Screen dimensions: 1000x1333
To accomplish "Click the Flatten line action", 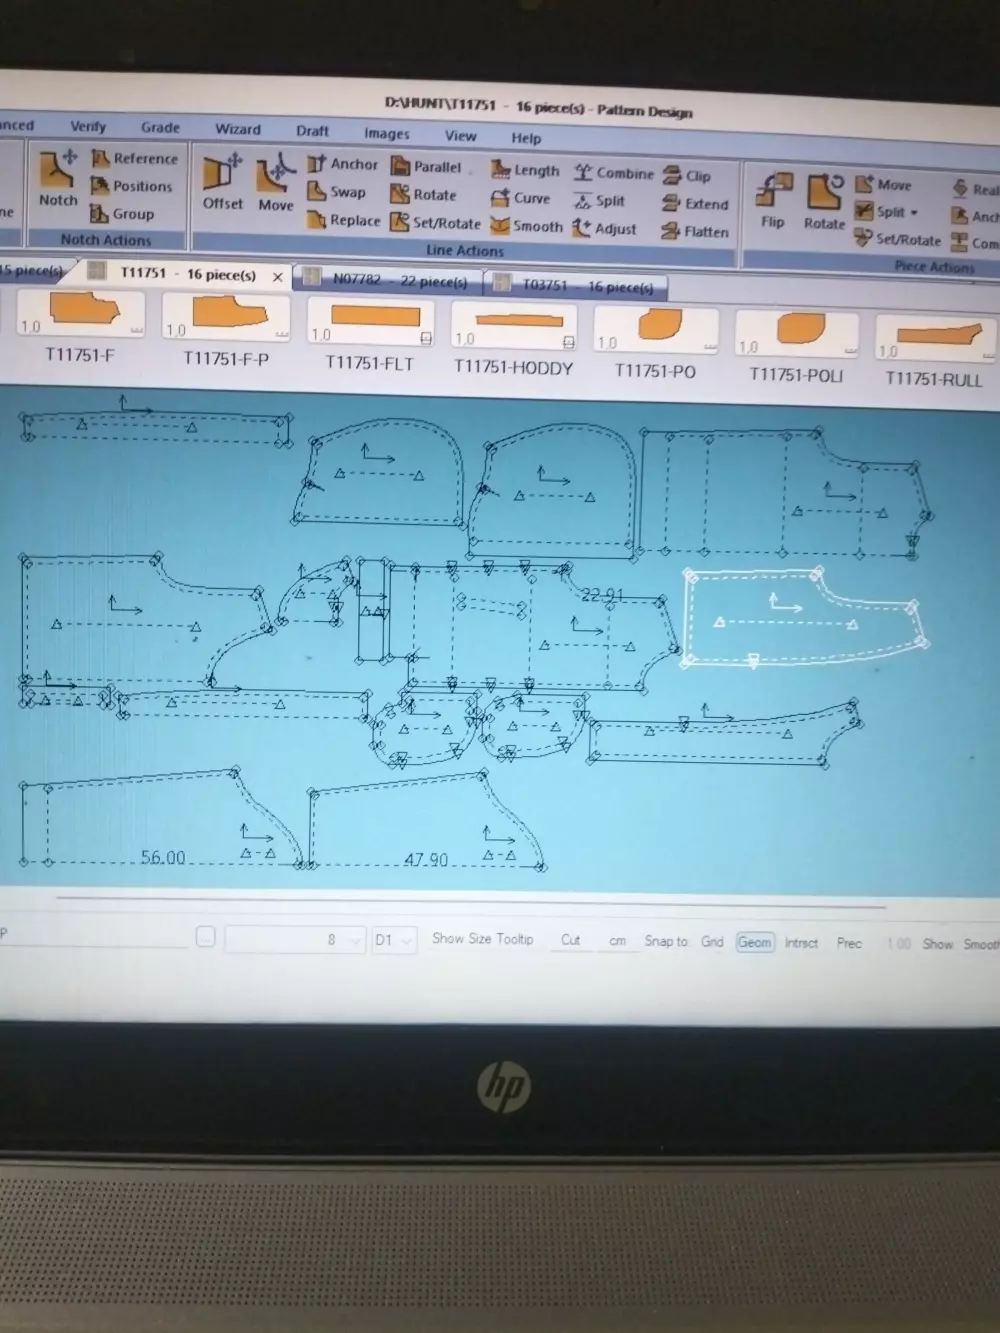I will click(695, 232).
